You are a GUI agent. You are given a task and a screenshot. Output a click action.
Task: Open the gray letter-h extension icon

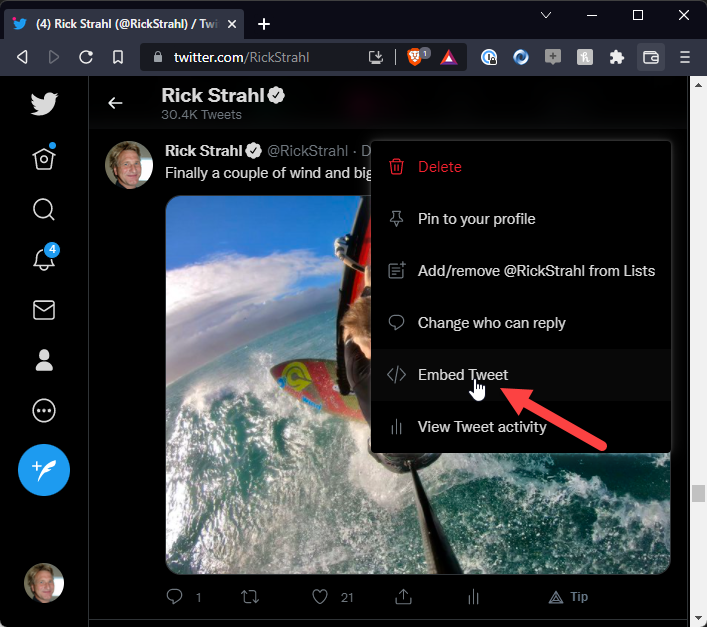click(585, 57)
